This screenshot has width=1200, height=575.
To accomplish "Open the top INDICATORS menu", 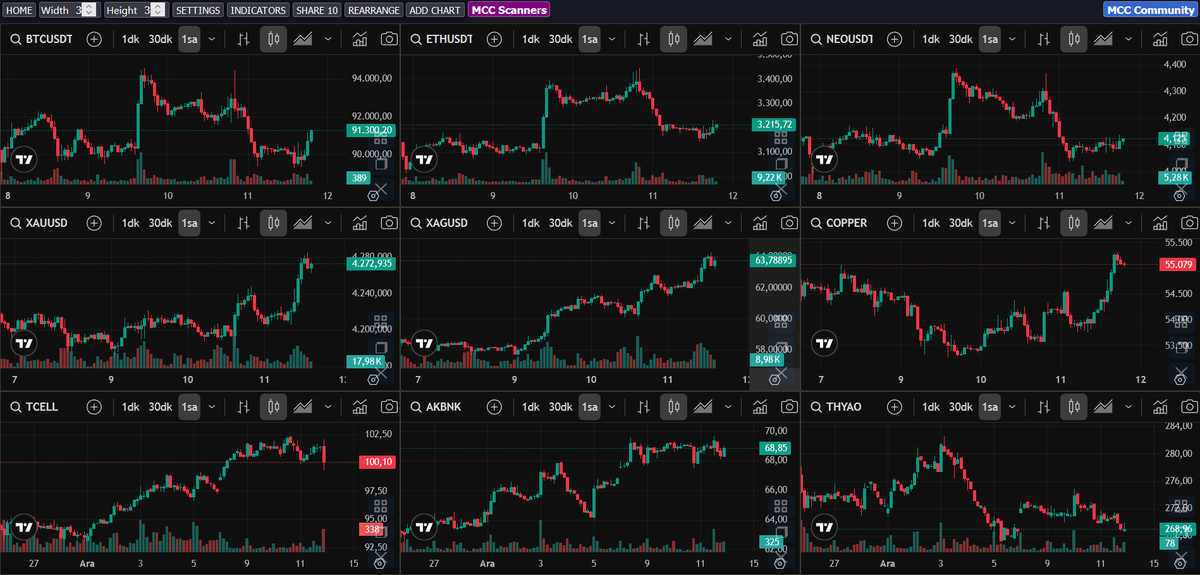I will 258,10.
